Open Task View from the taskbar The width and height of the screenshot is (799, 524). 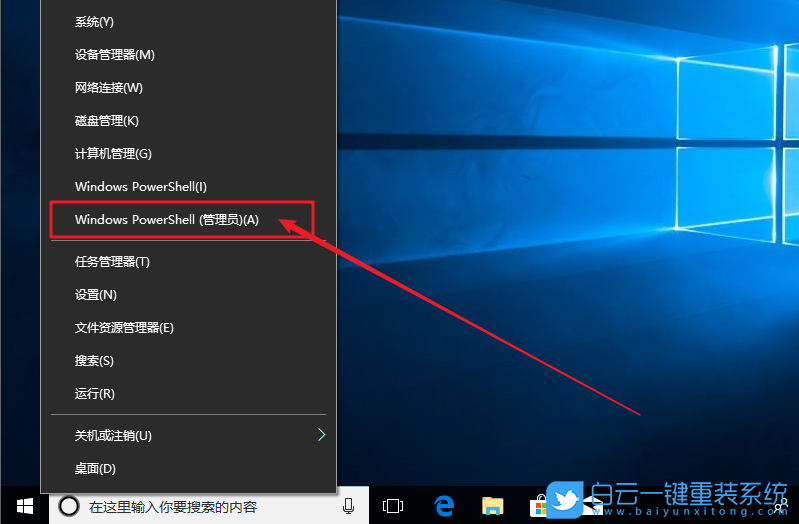393,506
